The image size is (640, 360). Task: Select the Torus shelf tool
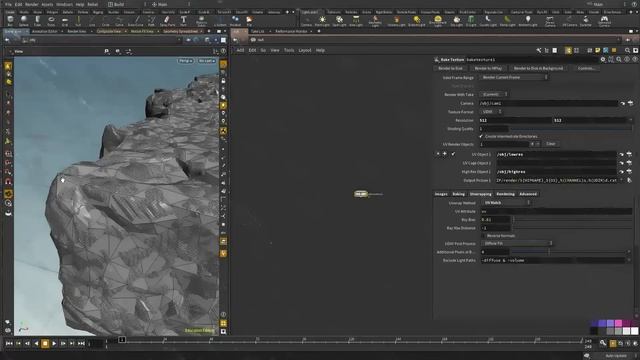click(x=51, y=20)
